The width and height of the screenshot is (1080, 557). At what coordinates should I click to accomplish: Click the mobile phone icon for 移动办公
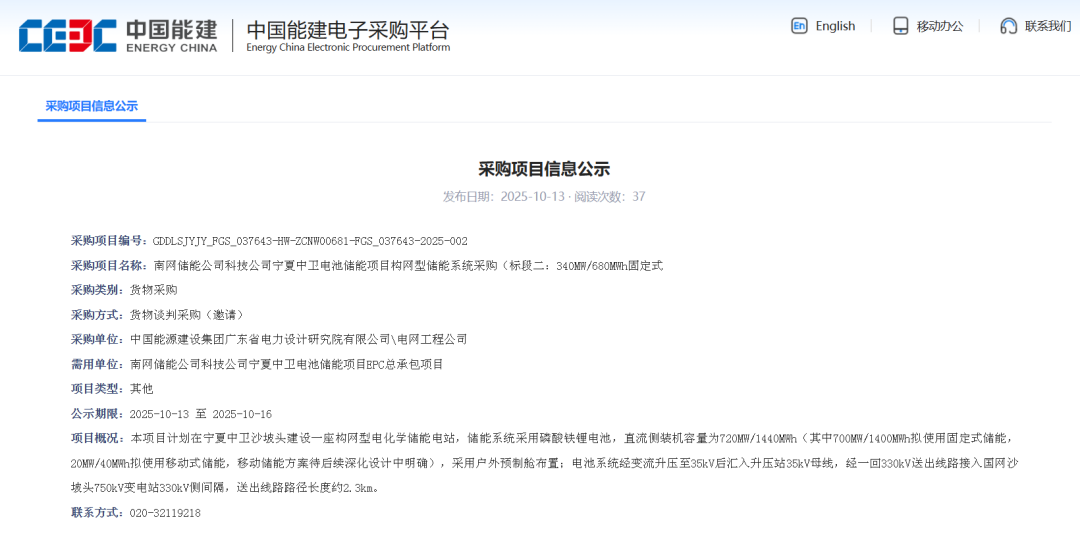[x=900, y=26]
